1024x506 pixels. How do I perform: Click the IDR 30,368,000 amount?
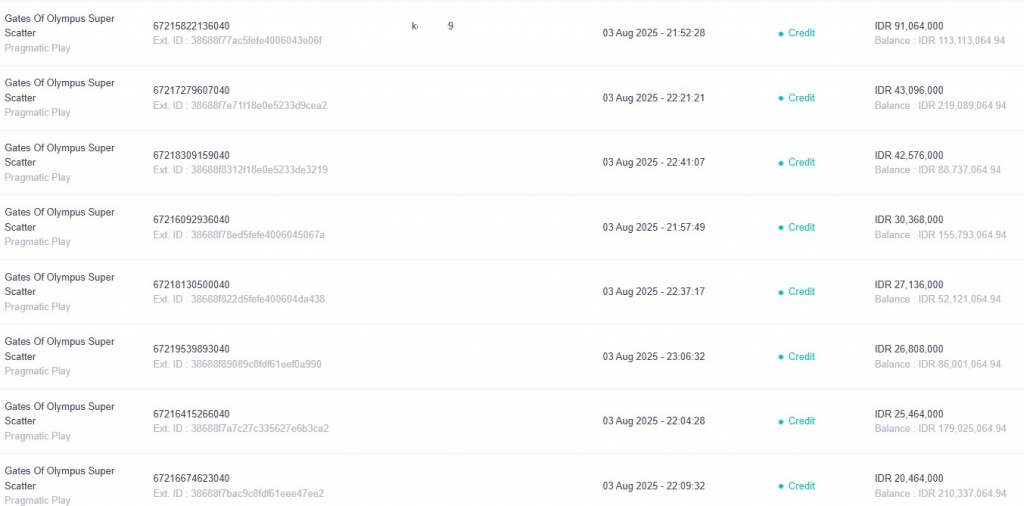tap(908, 219)
